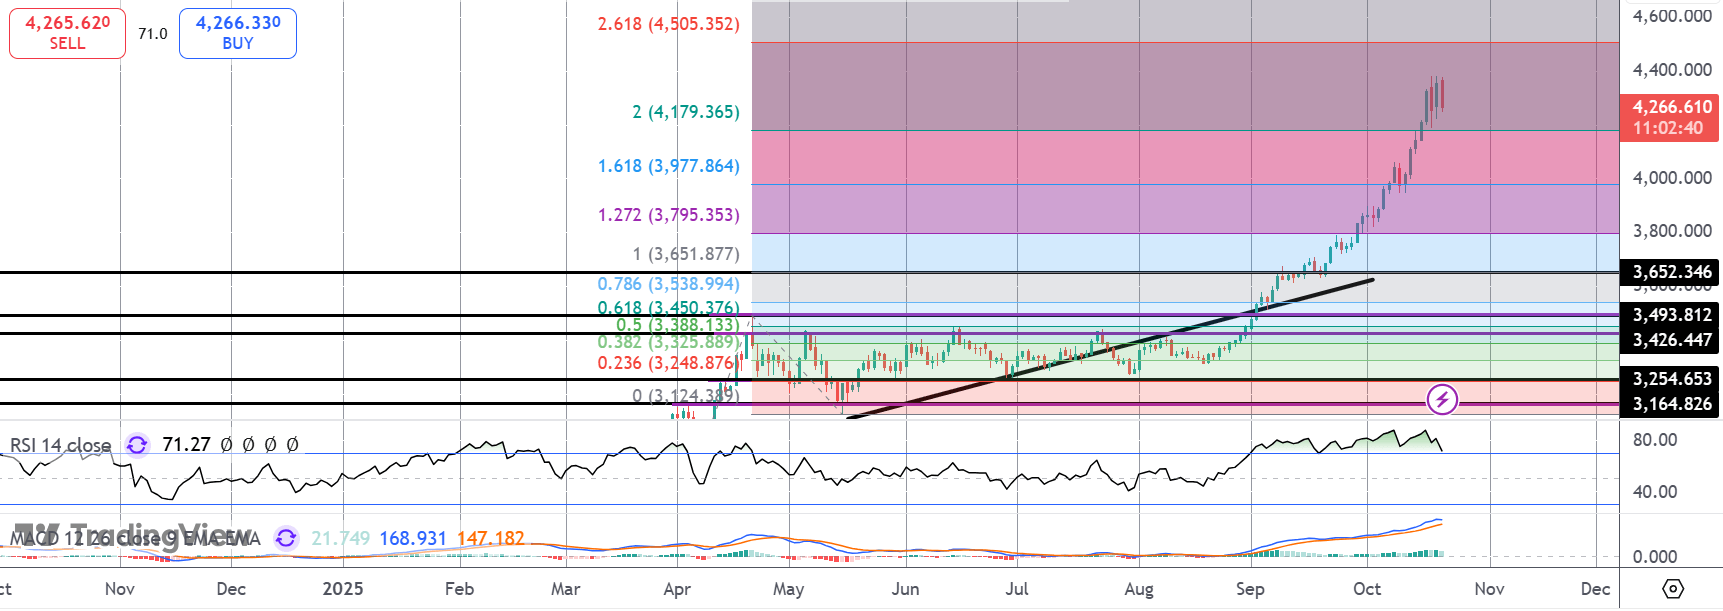This screenshot has height=611, width=1723.
Task: Click the purple lightning bolt icon
Action: pyautogui.click(x=1441, y=400)
